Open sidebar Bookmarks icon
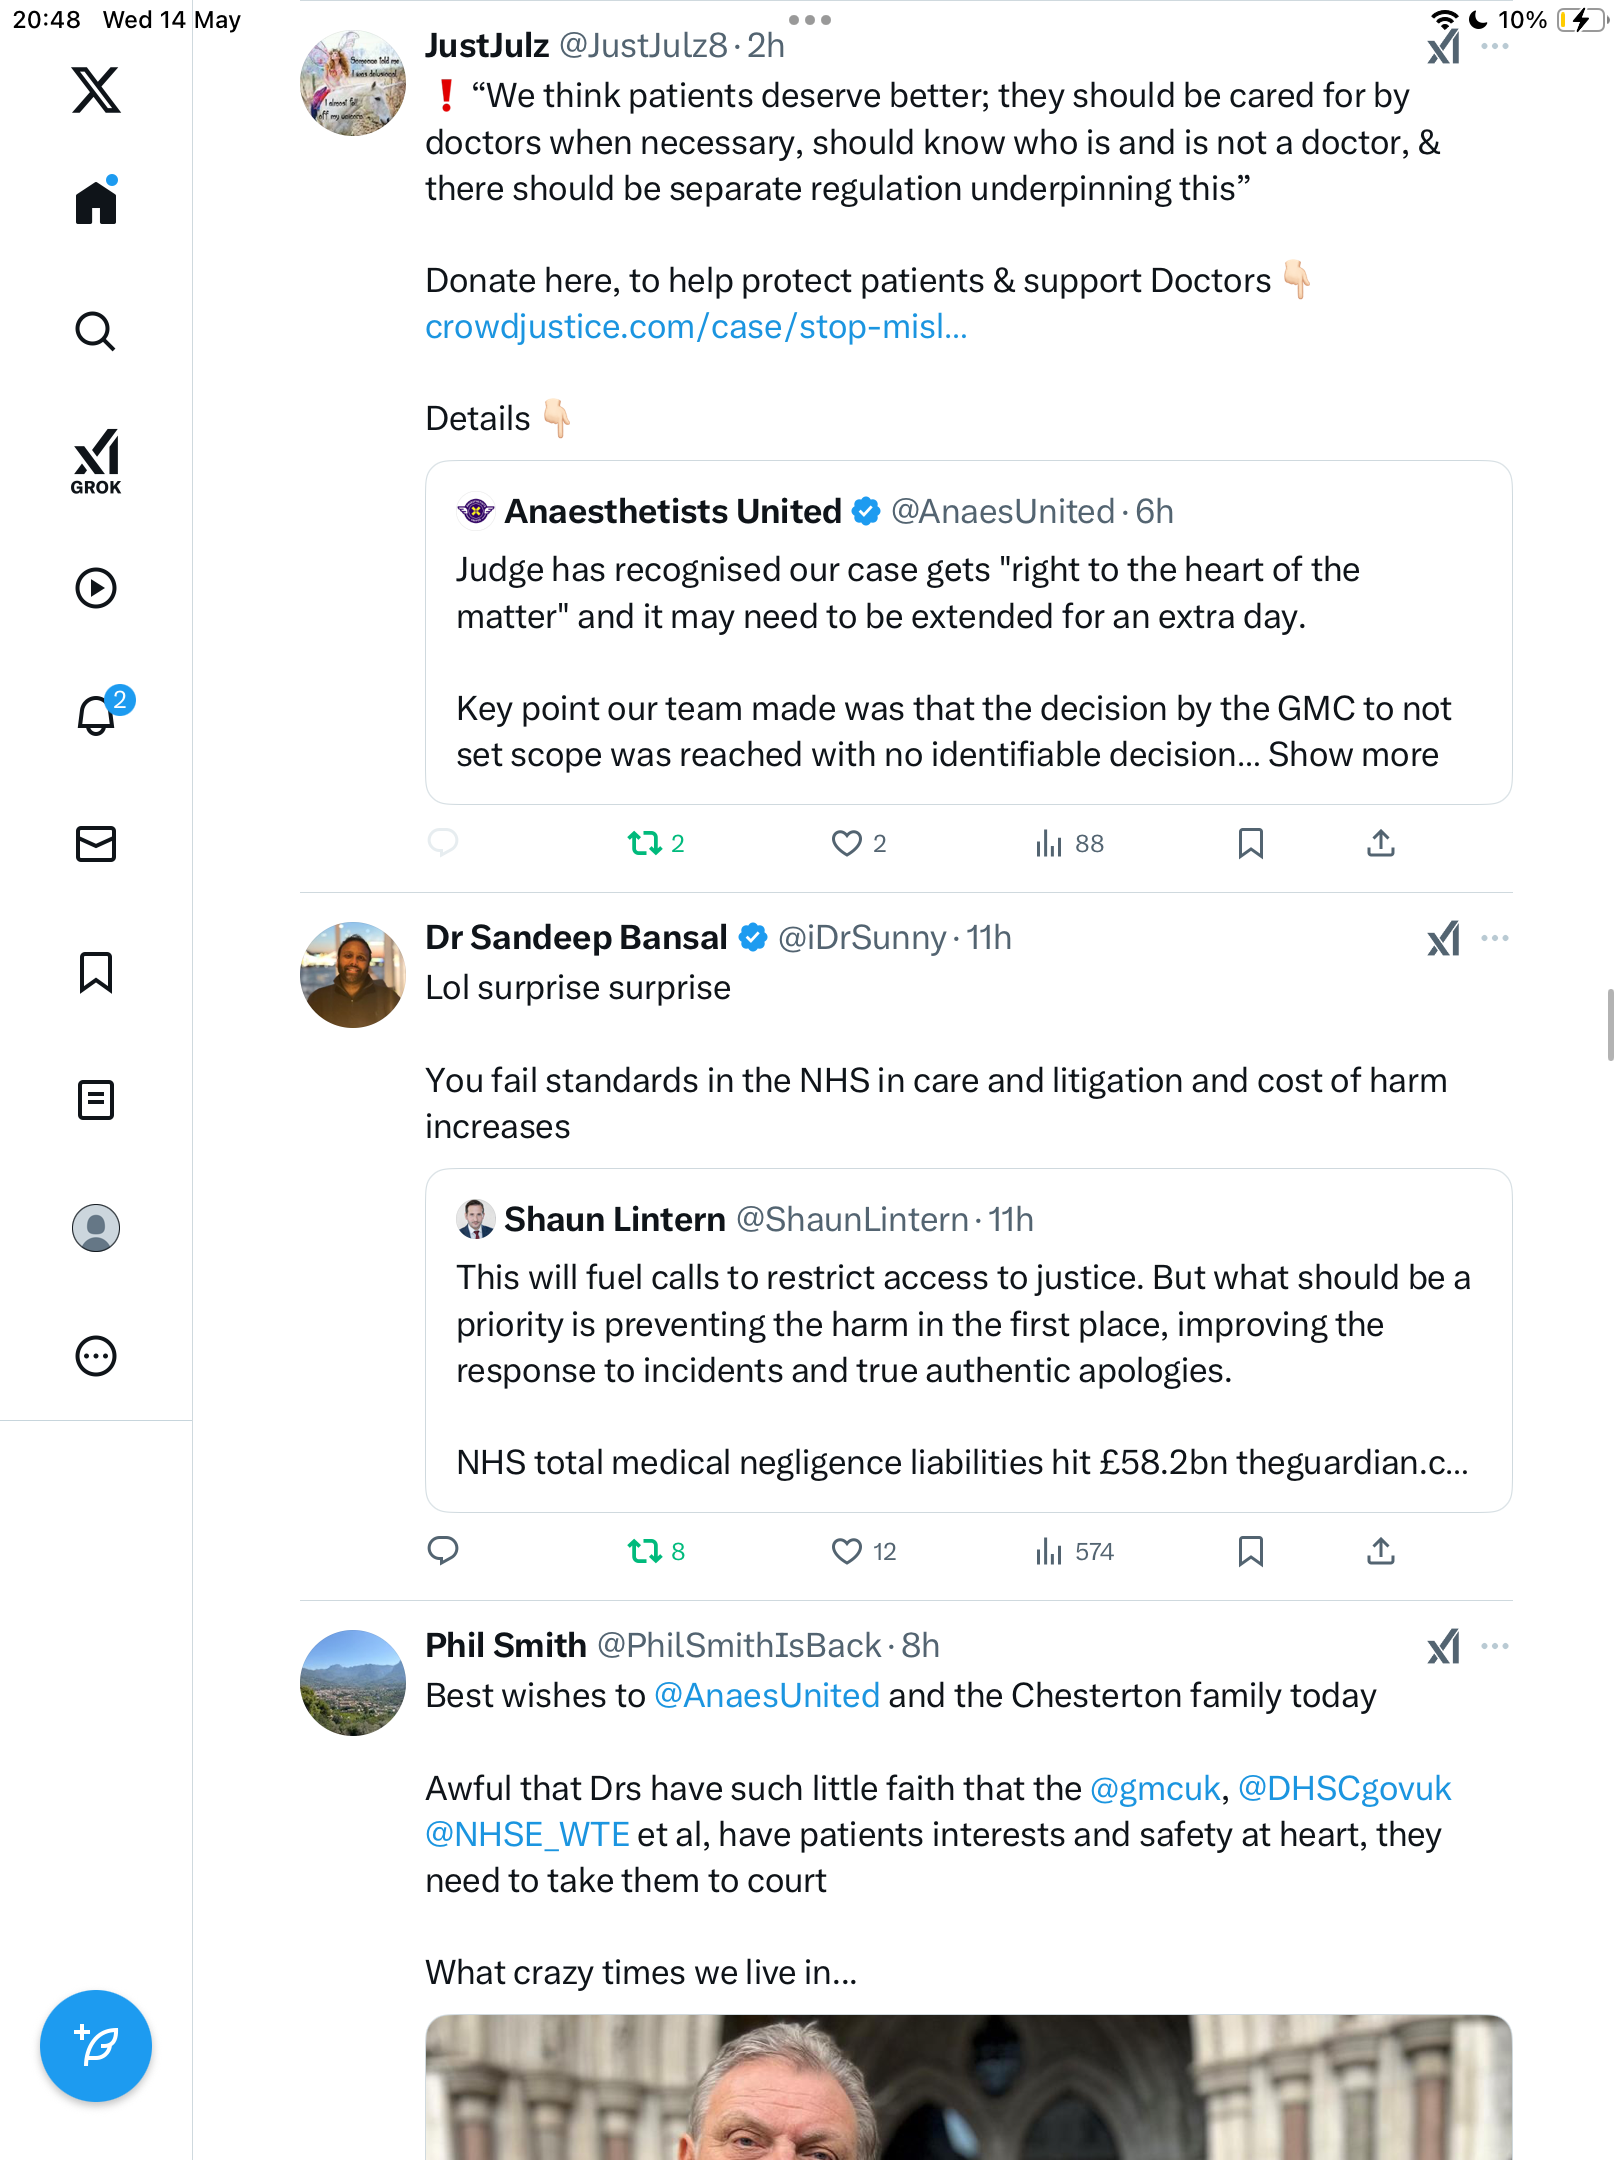The image size is (1620, 2160). (x=96, y=972)
